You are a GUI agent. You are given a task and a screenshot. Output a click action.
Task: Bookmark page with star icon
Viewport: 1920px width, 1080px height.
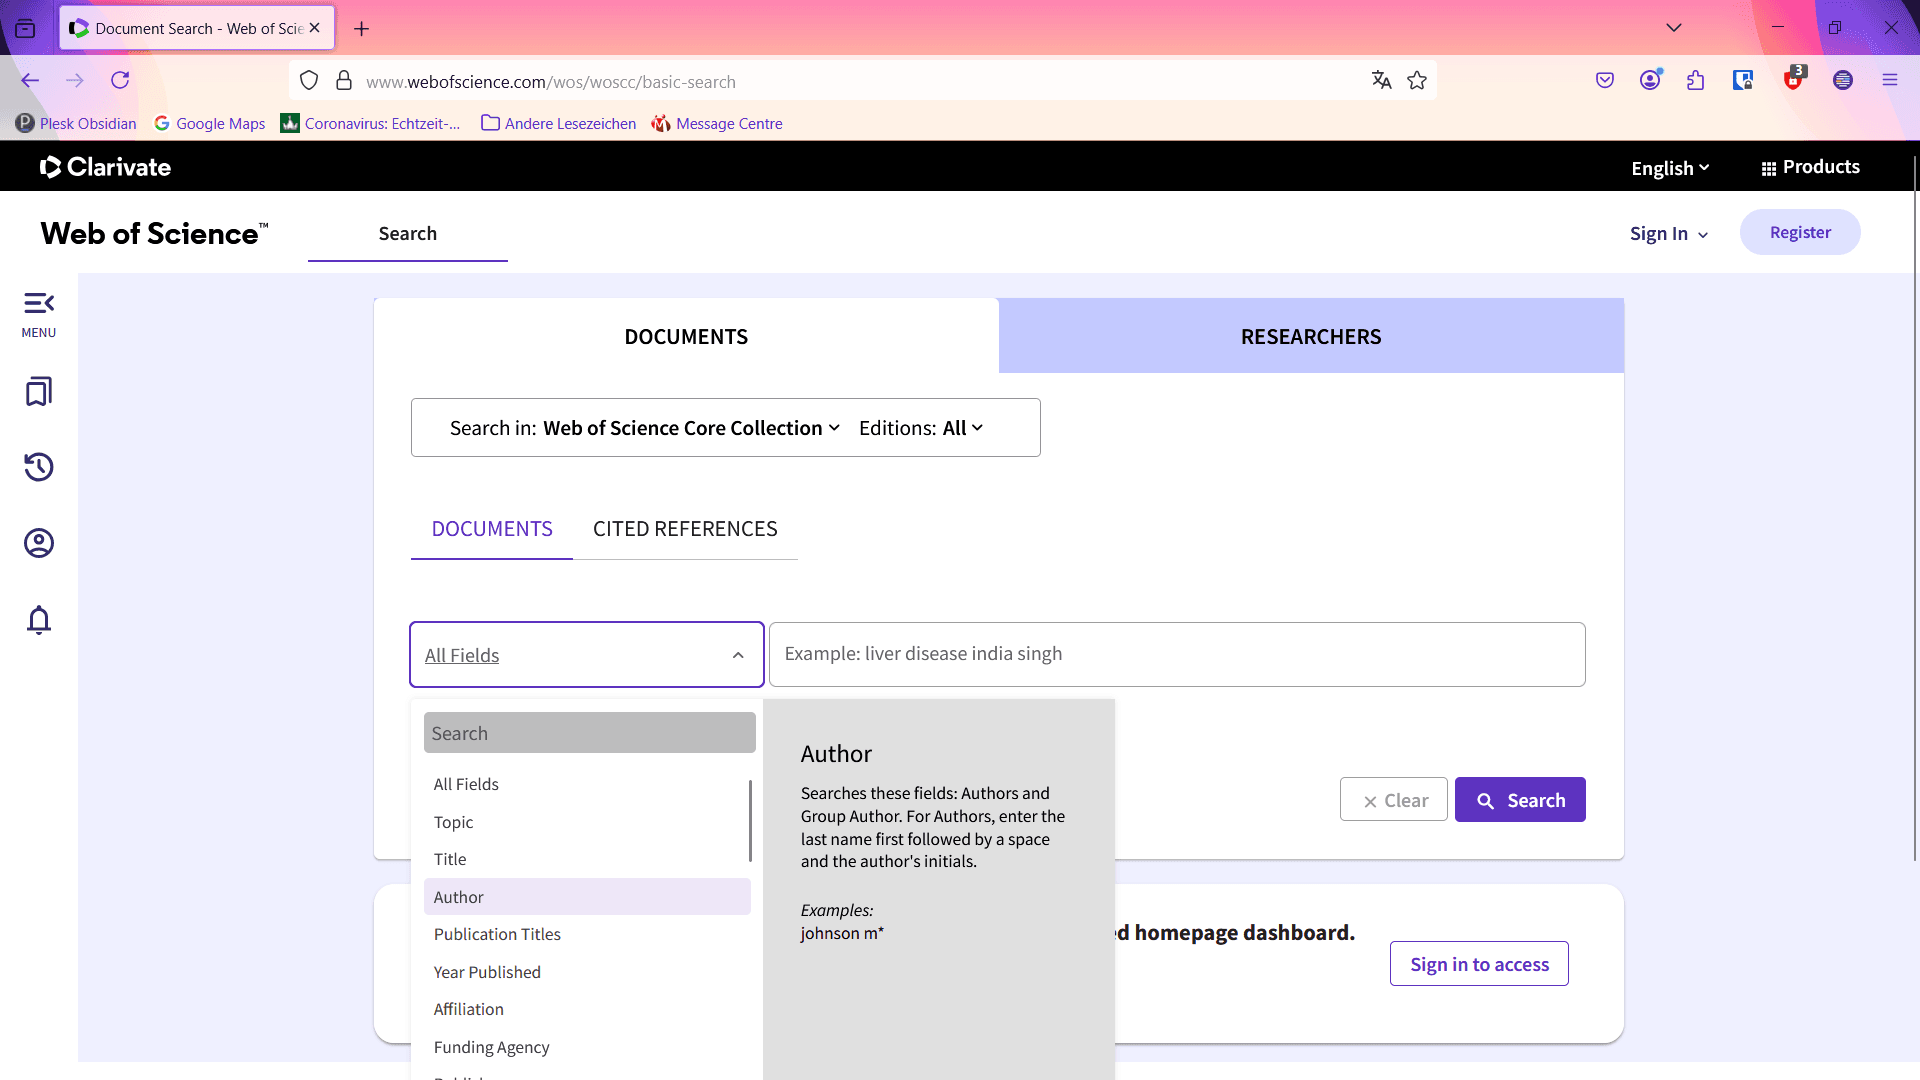pos(1417,80)
